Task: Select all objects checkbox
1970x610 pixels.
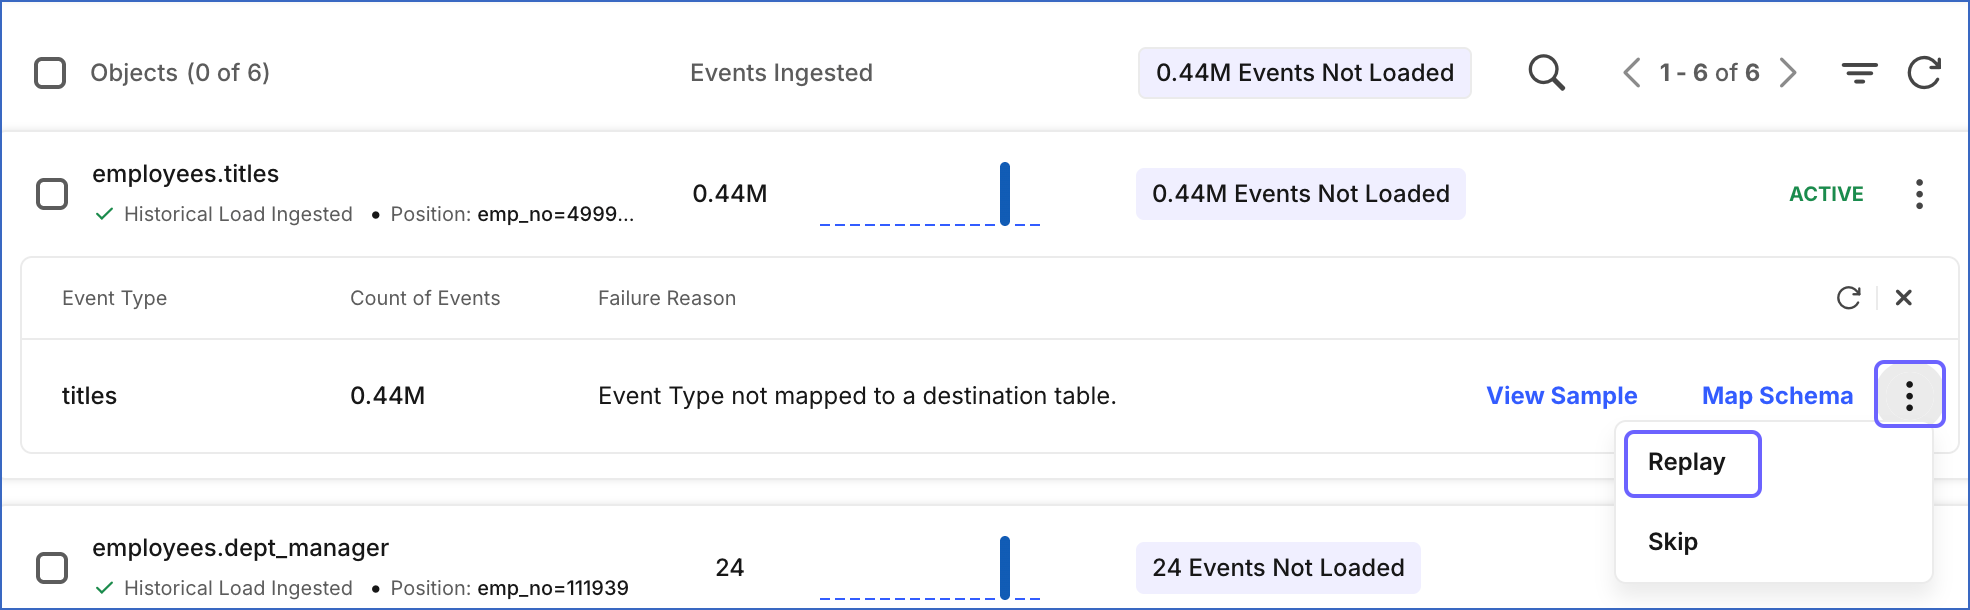Action: click(x=50, y=73)
